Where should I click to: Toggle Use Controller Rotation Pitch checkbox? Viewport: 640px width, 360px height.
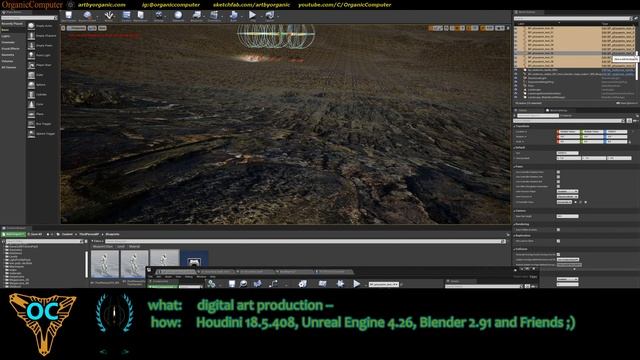[558, 172]
